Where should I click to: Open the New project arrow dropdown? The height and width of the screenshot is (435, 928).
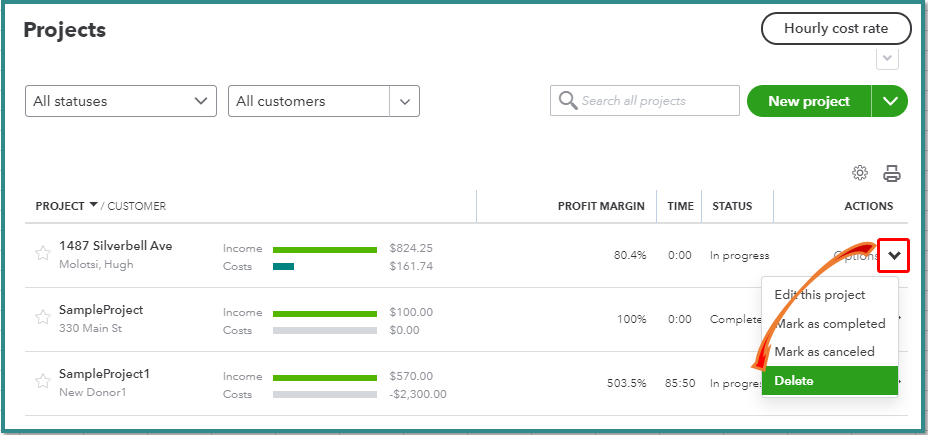click(890, 101)
